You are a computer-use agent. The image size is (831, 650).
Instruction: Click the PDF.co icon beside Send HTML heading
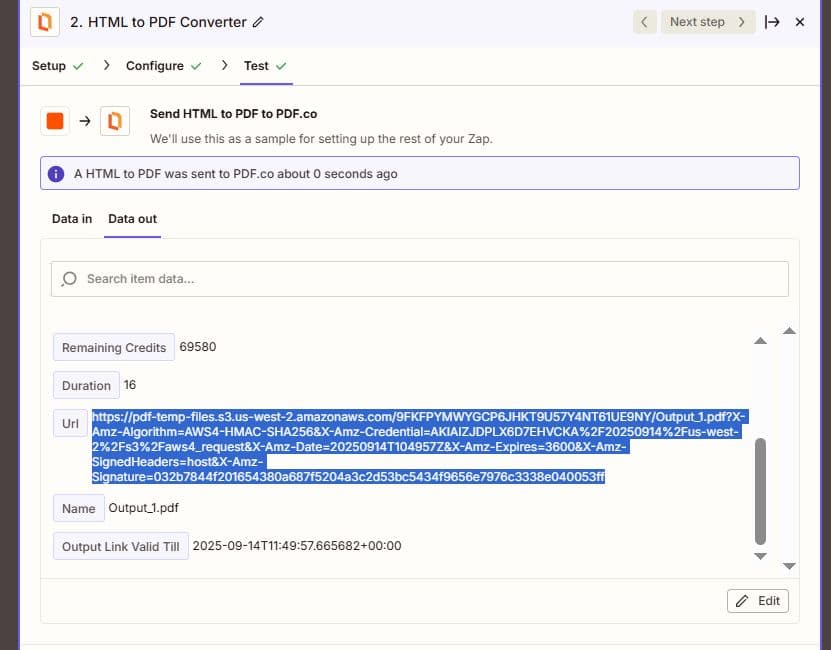[x=114, y=121]
